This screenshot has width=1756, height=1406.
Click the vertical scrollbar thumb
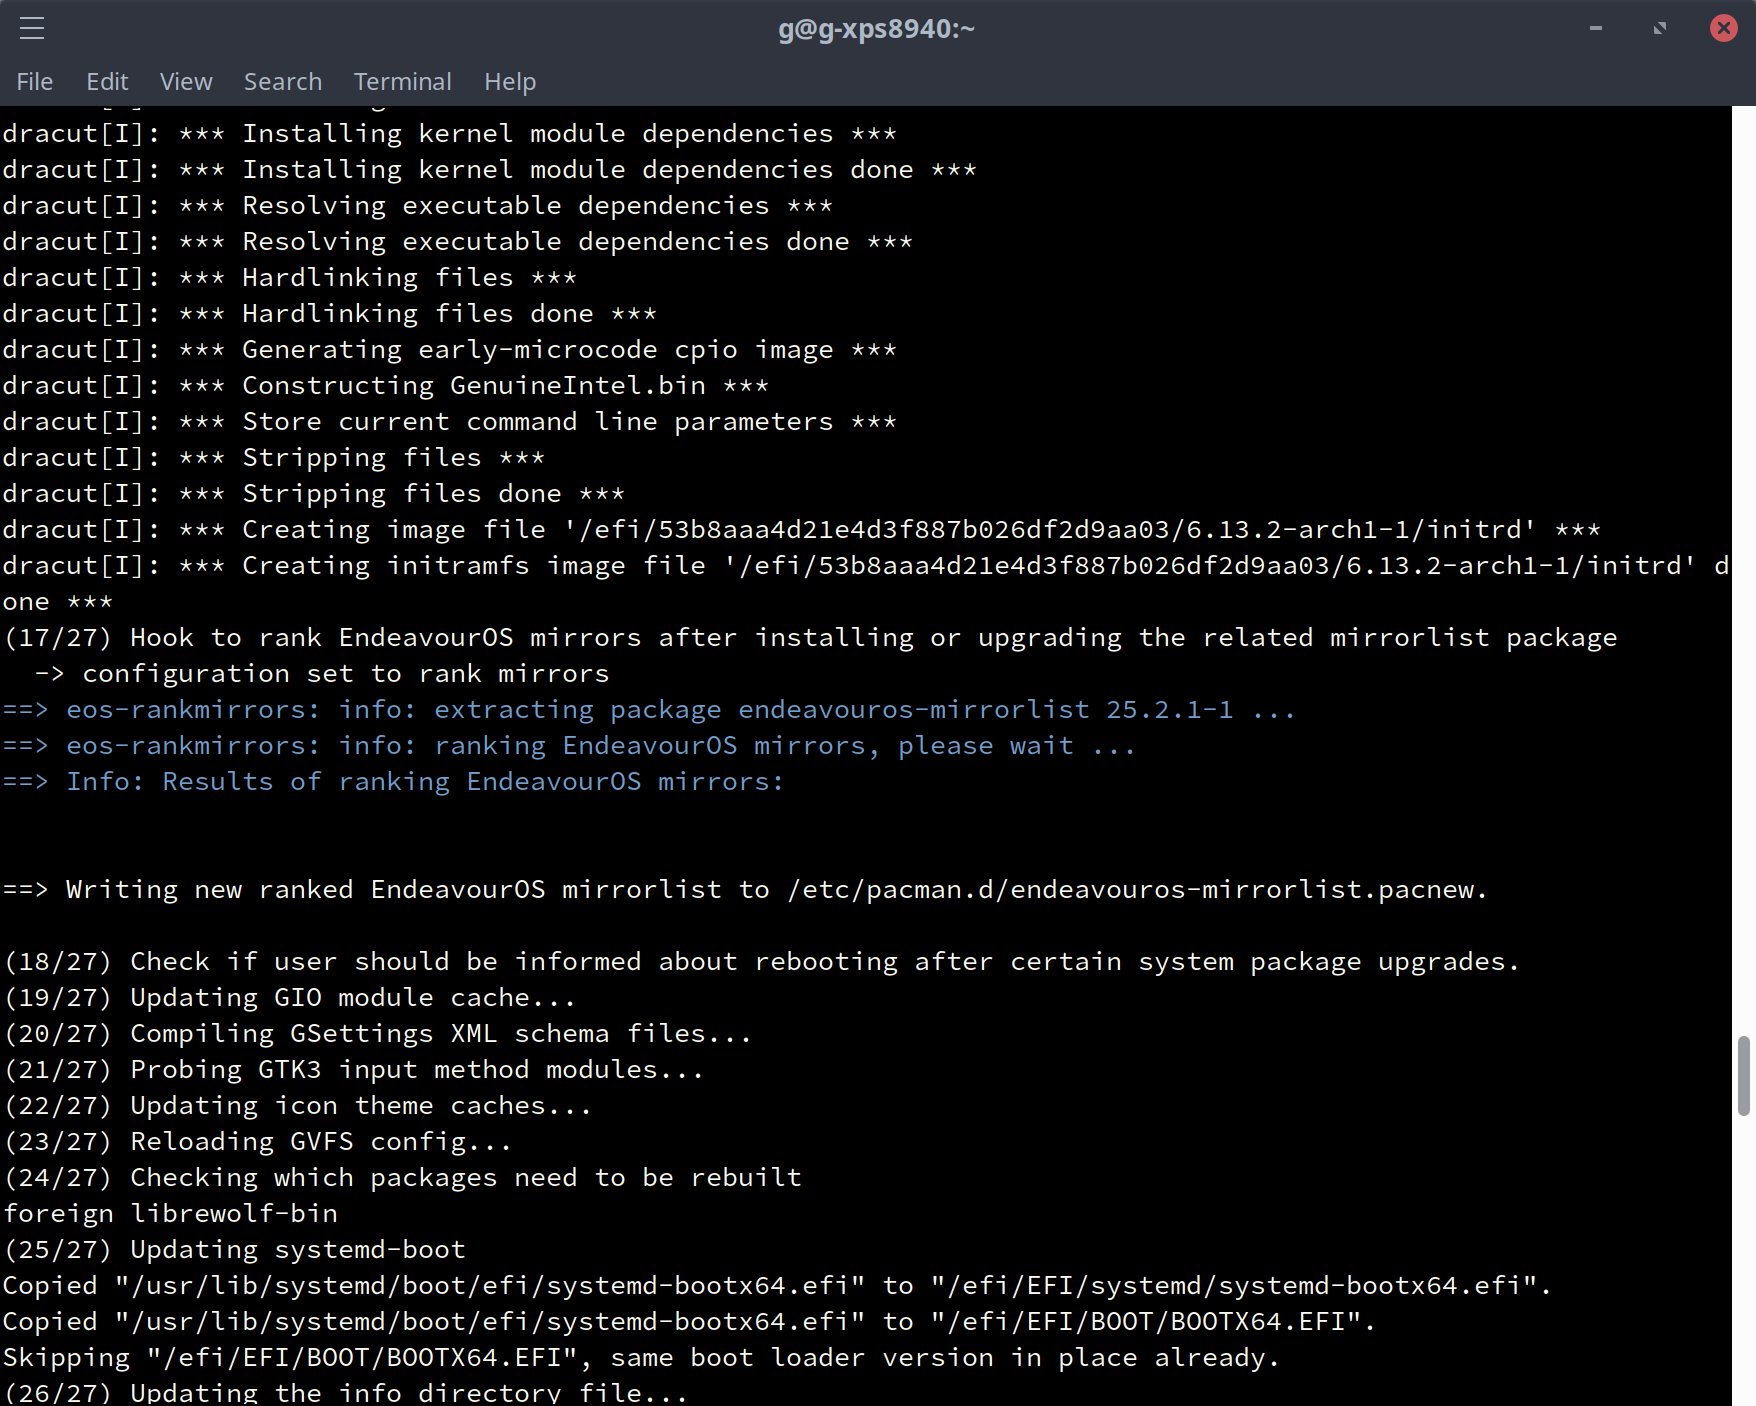1744,1076
